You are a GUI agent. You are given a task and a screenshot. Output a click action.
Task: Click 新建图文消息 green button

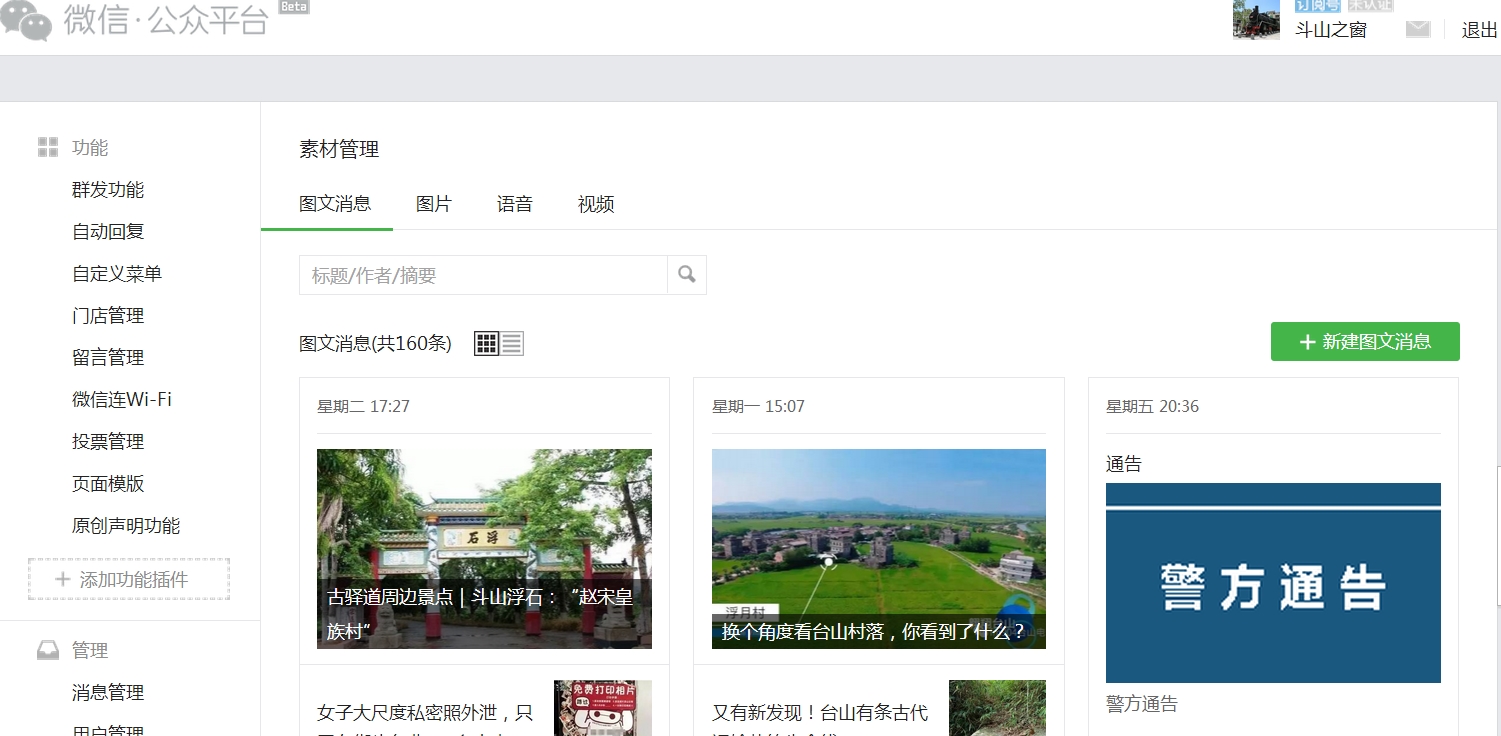1365,342
